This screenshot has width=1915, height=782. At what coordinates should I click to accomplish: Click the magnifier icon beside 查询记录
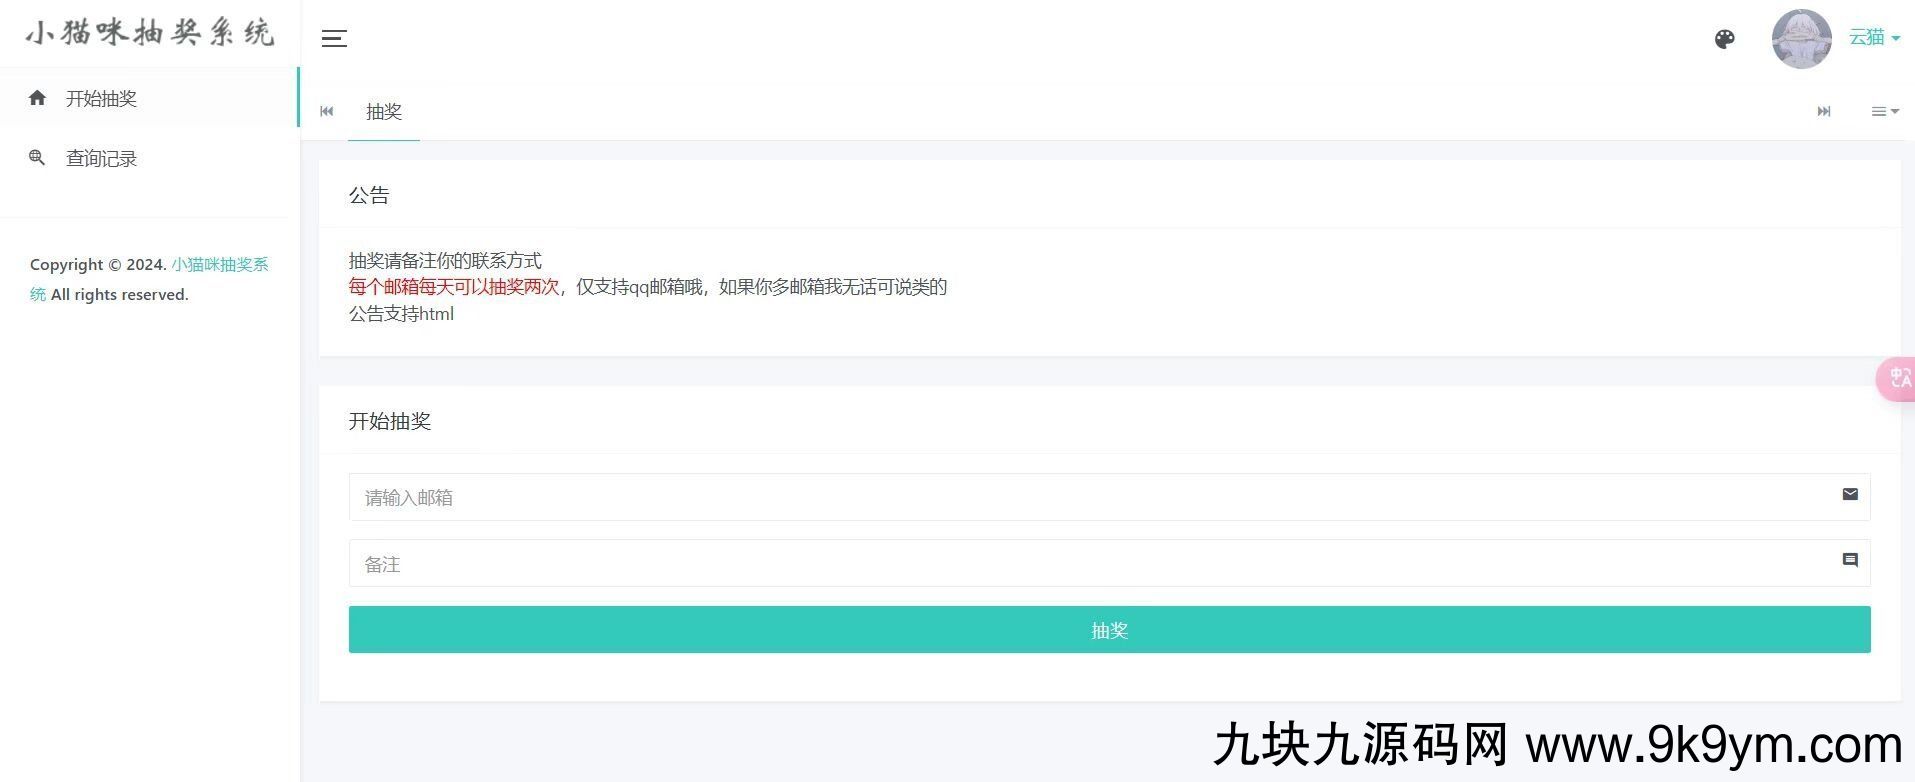pos(38,158)
